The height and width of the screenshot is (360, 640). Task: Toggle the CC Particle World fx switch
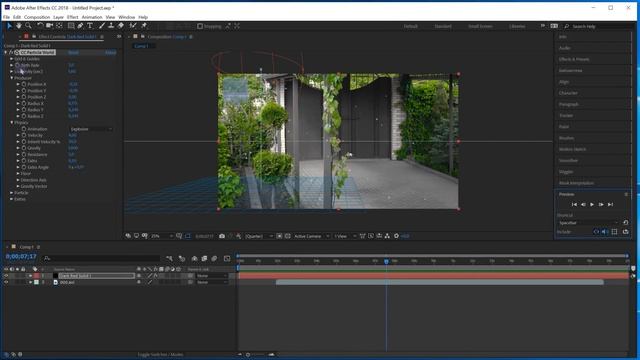[x=11, y=52]
